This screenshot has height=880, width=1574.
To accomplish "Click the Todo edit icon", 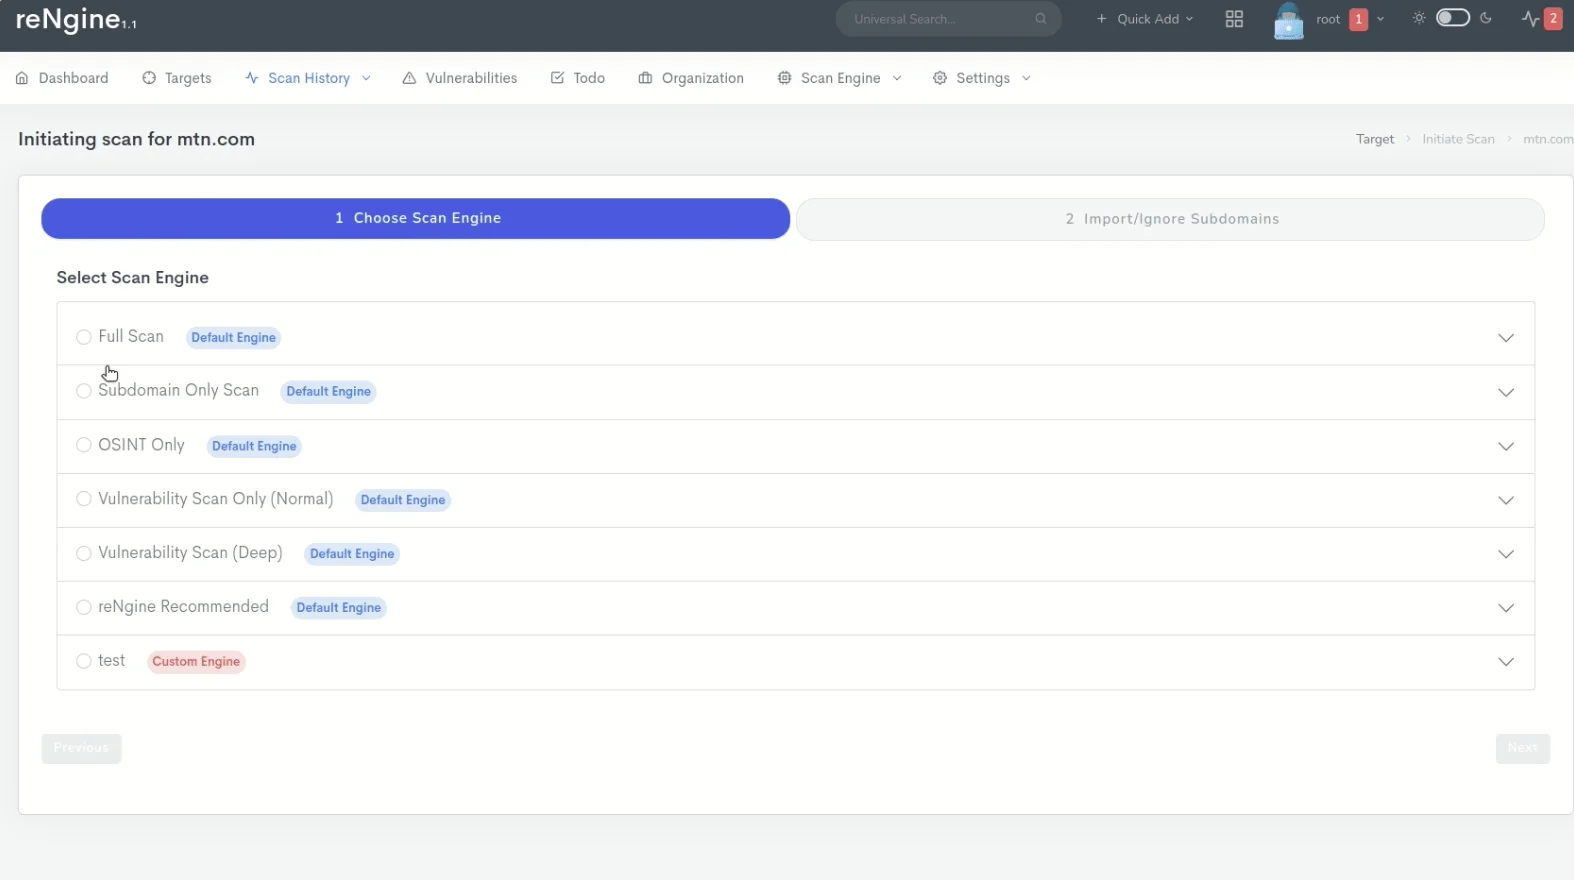I will [x=557, y=78].
